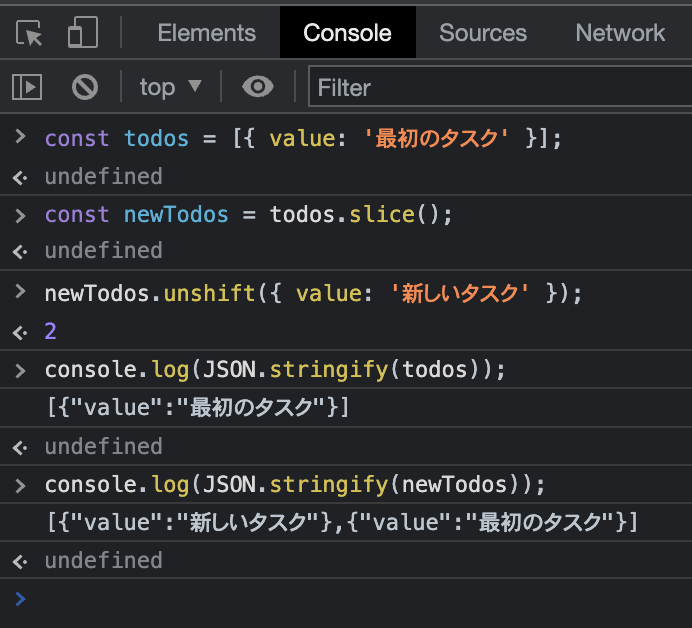Click the return arrow beside first undefined

[x=20, y=177]
